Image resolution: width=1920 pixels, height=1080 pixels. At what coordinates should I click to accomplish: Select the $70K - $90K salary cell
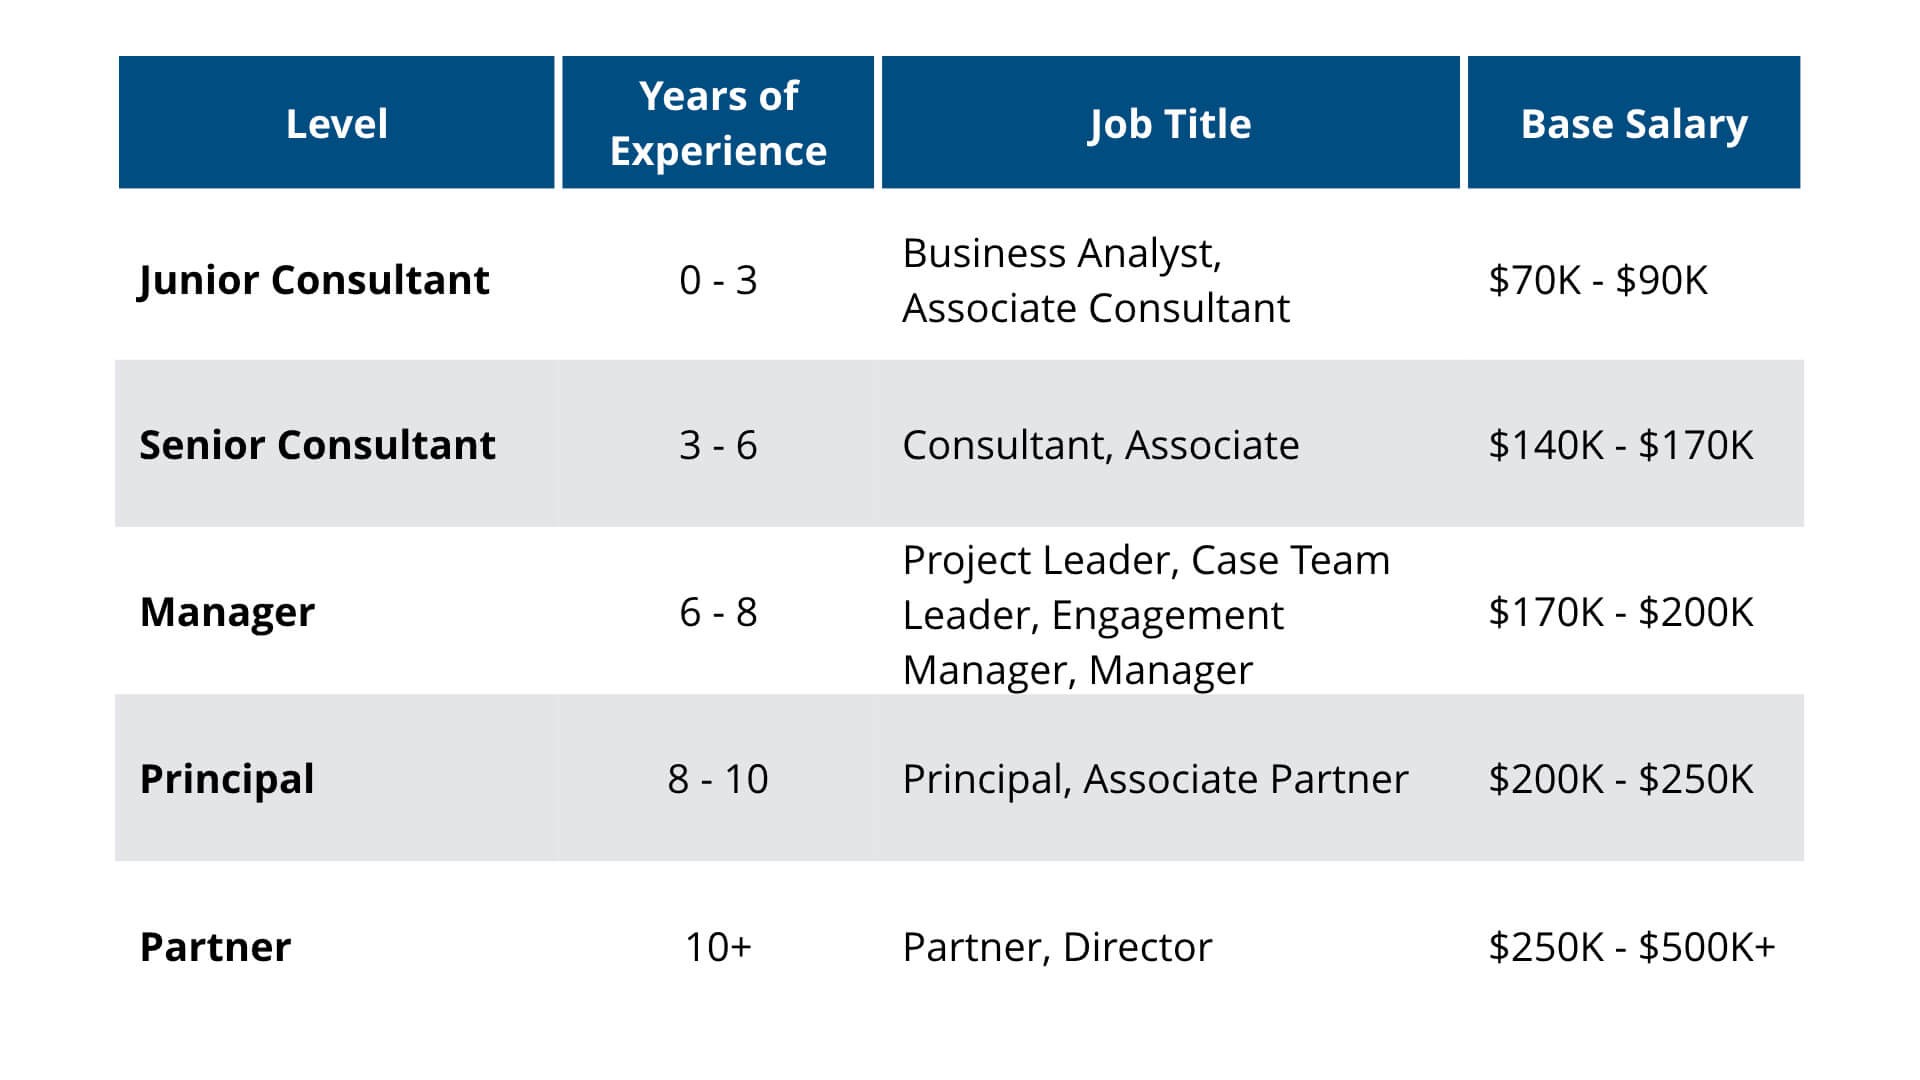tap(1597, 280)
